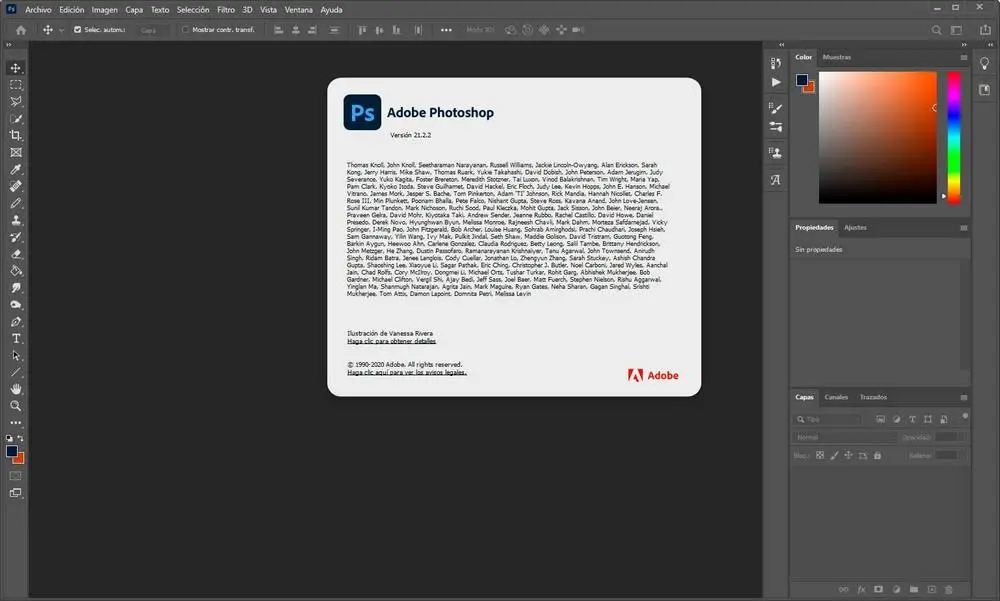Select the Type tool

[x=16, y=338]
